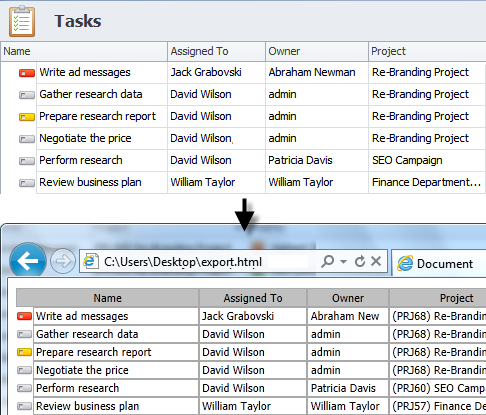This screenshot has width=486, height=415.
Task: Click the browser Forward arrow button
Action: click(63, 261)
